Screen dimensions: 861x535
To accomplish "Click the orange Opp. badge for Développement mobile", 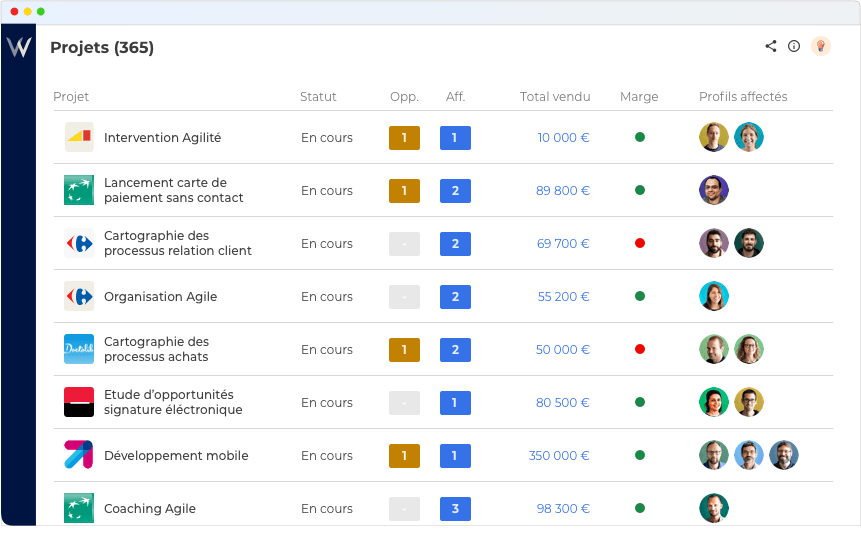I will click(x=404, y=455).
